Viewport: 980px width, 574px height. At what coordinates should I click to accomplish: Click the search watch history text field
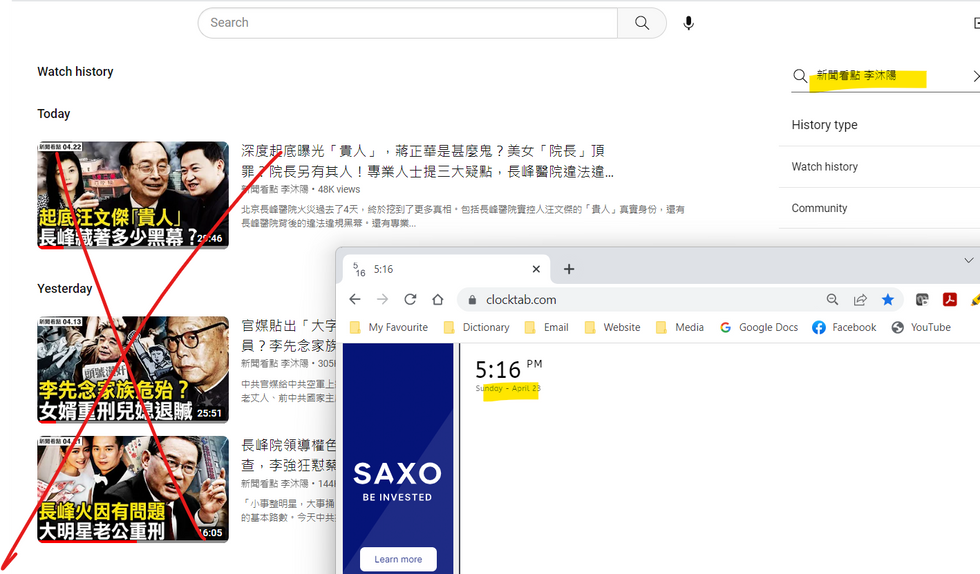click(888, 76)
